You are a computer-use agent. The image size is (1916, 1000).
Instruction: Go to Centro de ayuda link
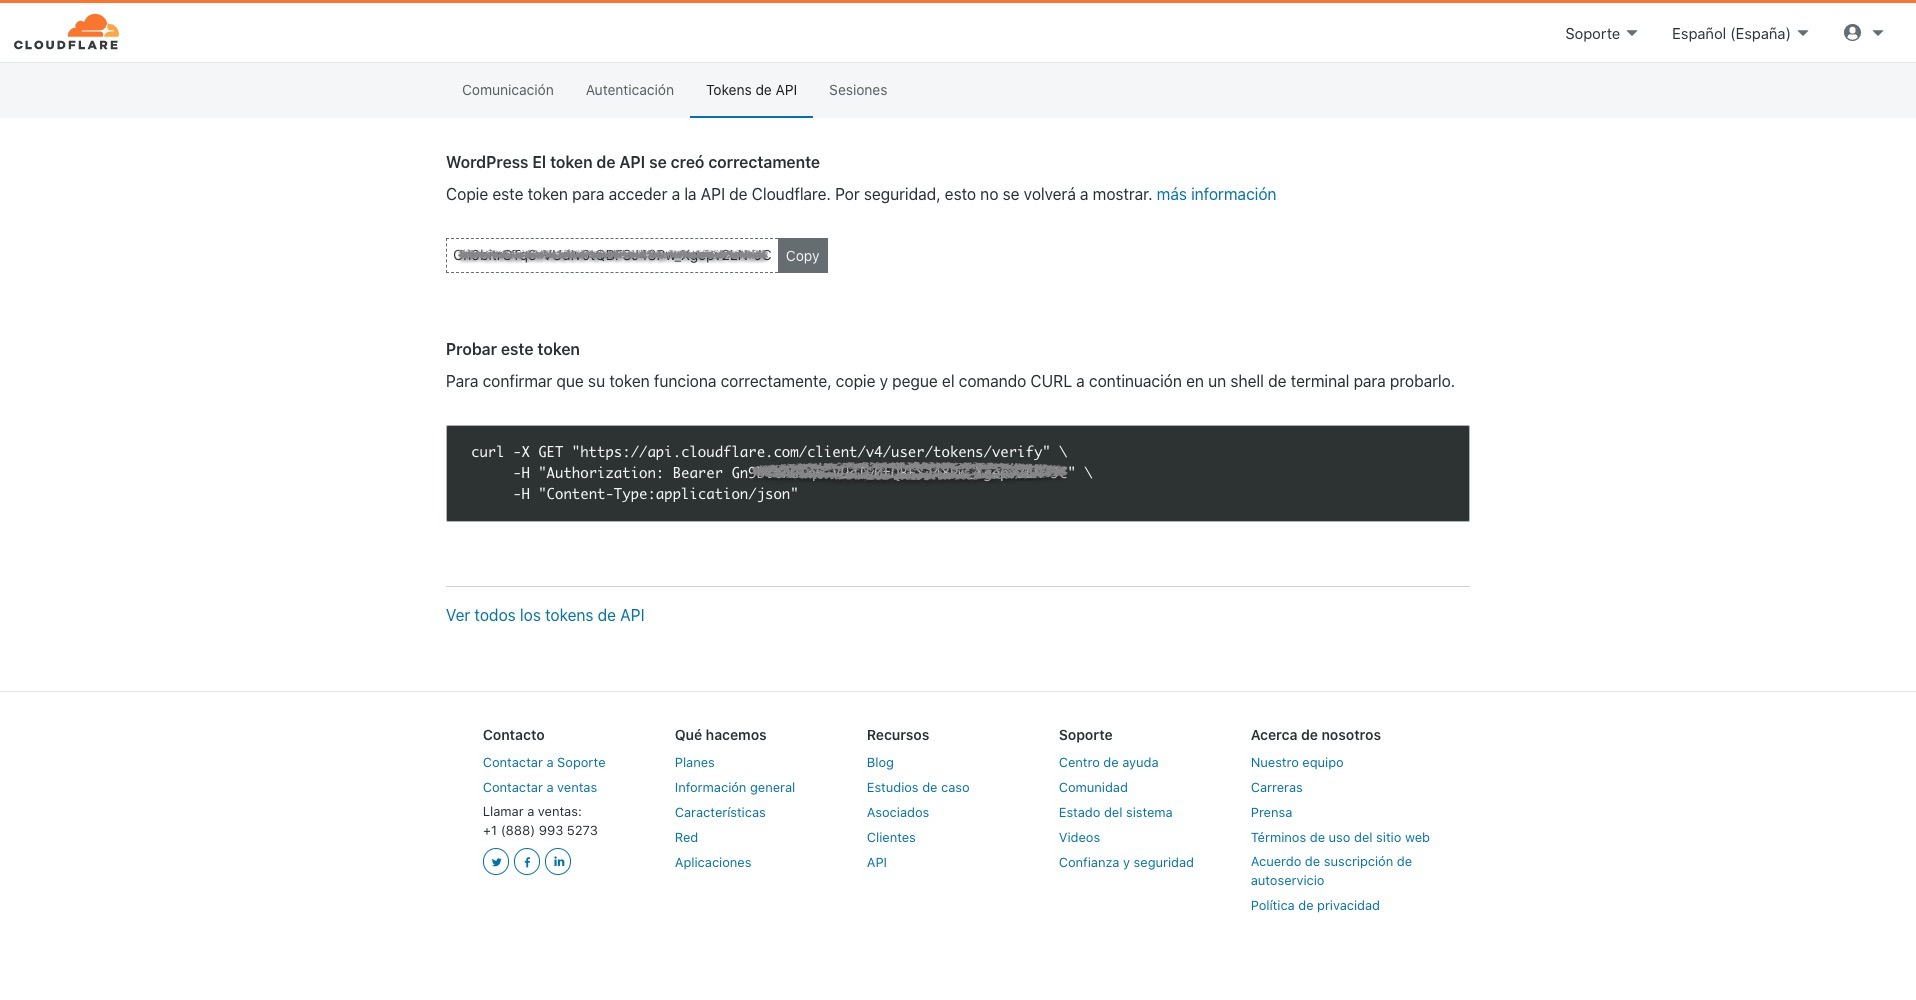[1108, 762]
